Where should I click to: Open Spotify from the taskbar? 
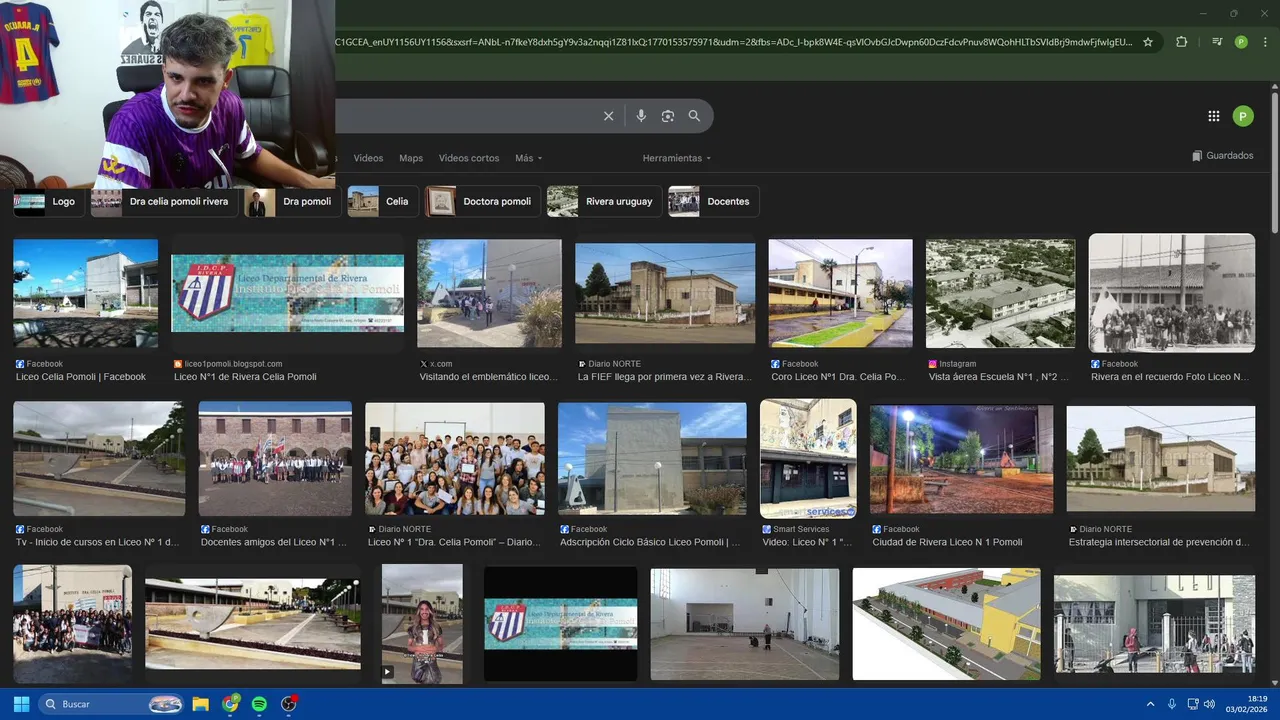click(259, 704)
